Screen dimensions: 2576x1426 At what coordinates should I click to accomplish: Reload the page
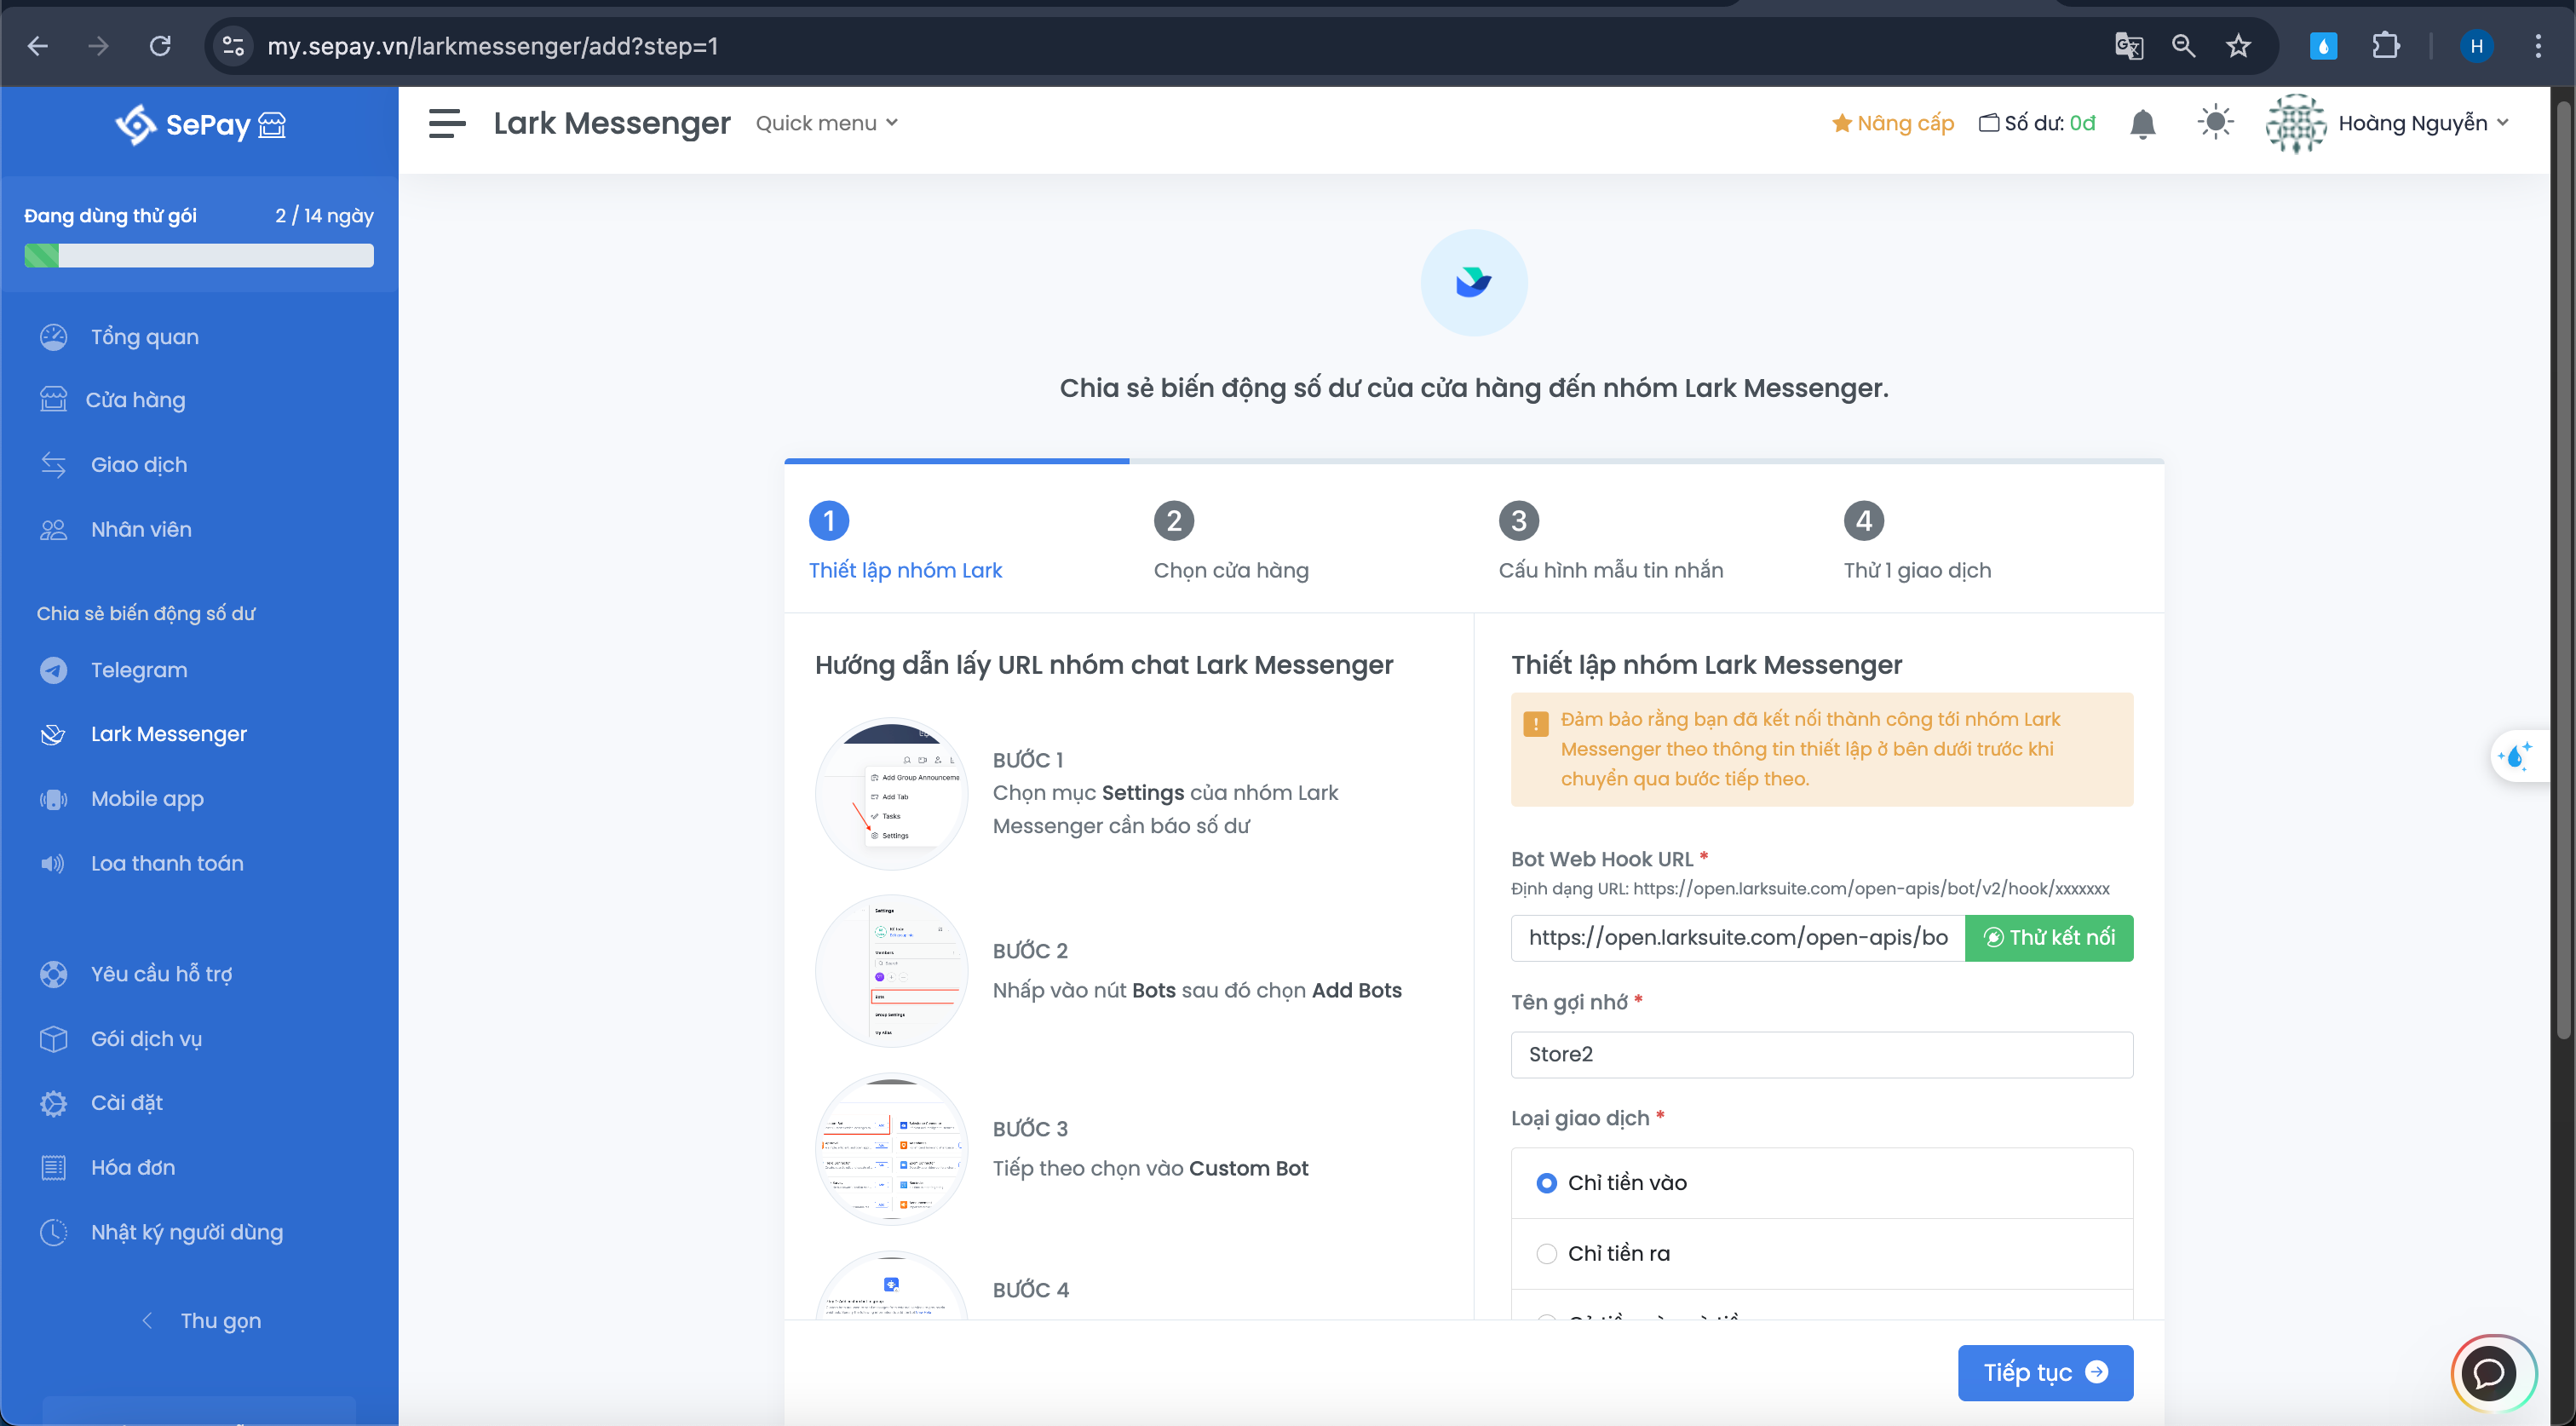[160, 46]
